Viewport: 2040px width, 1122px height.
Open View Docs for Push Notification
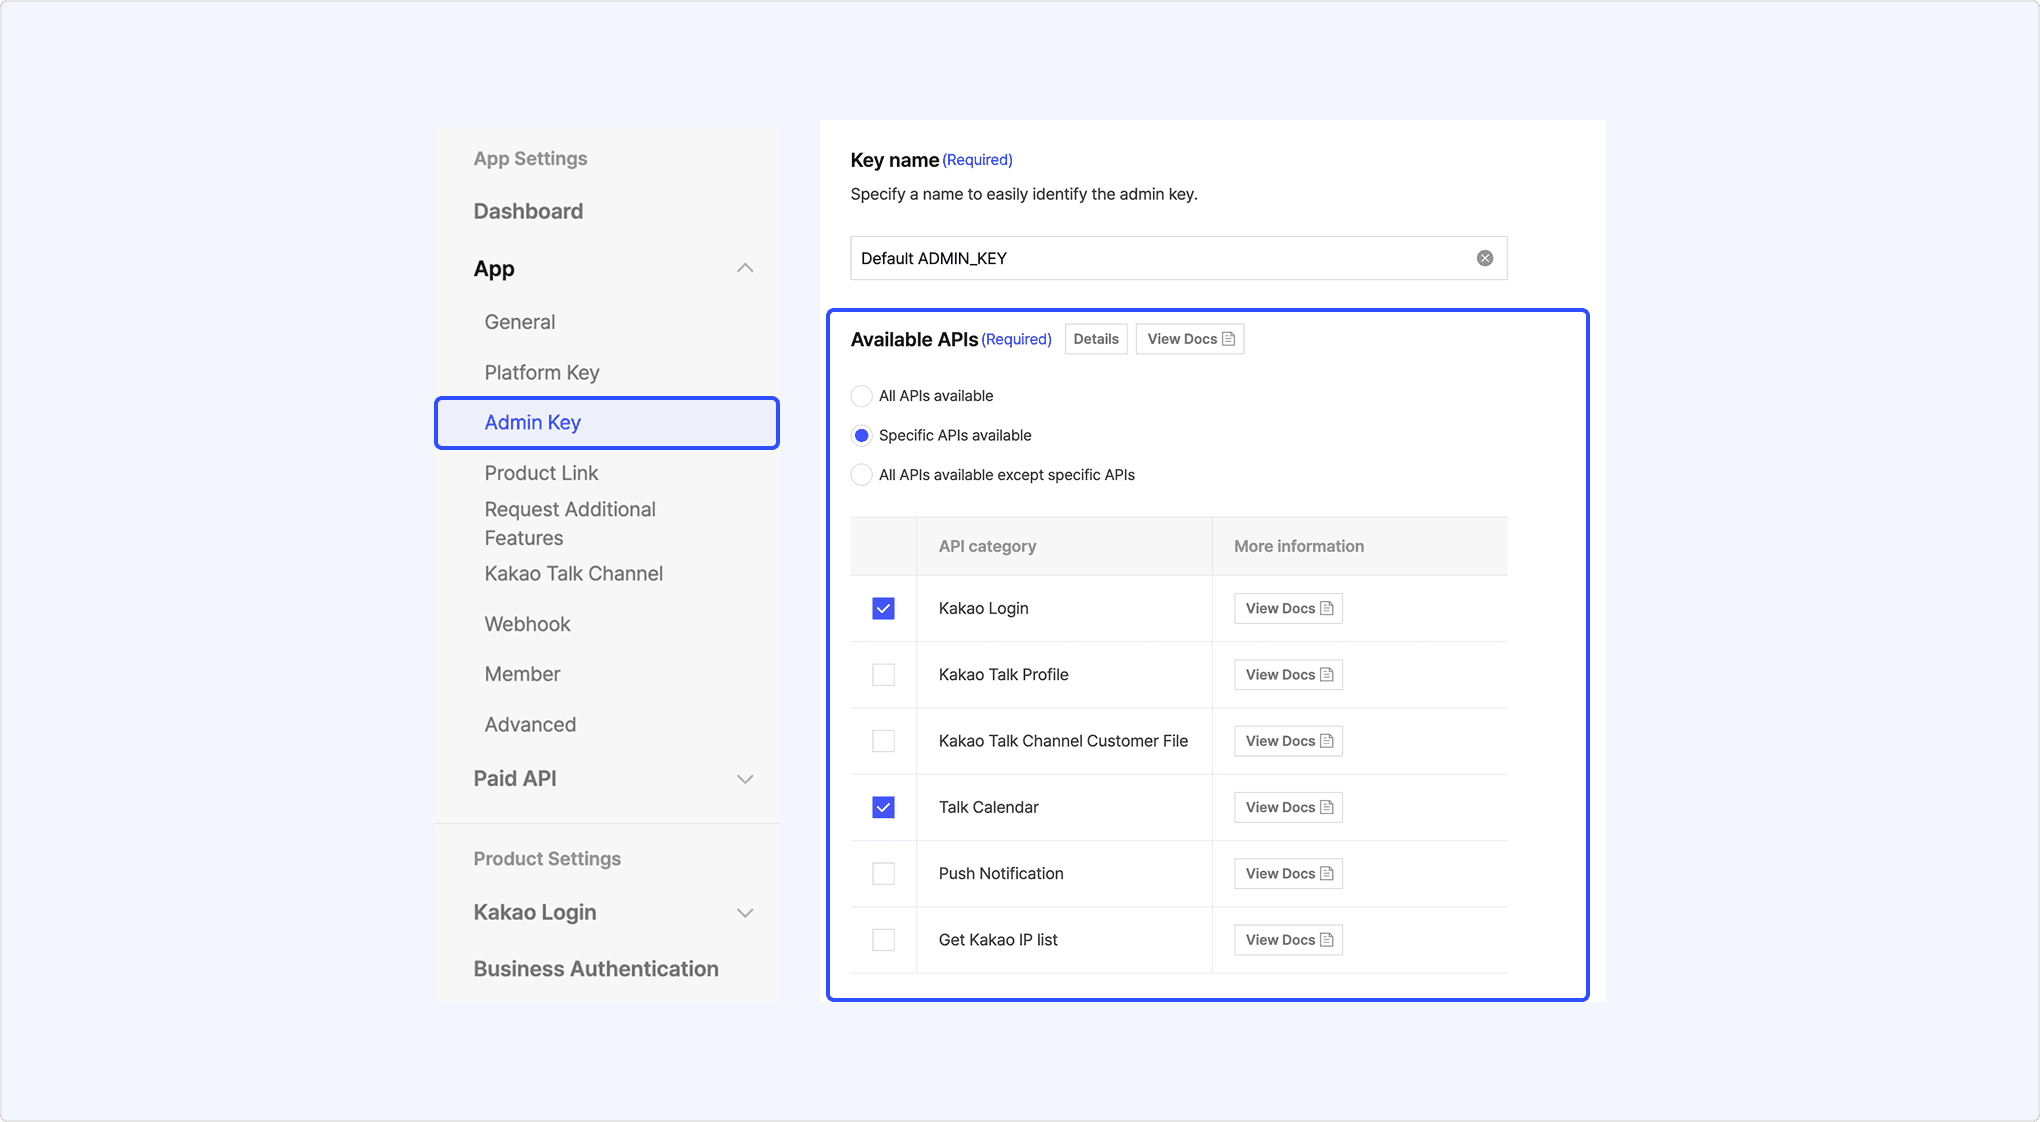coord(1288,874)
